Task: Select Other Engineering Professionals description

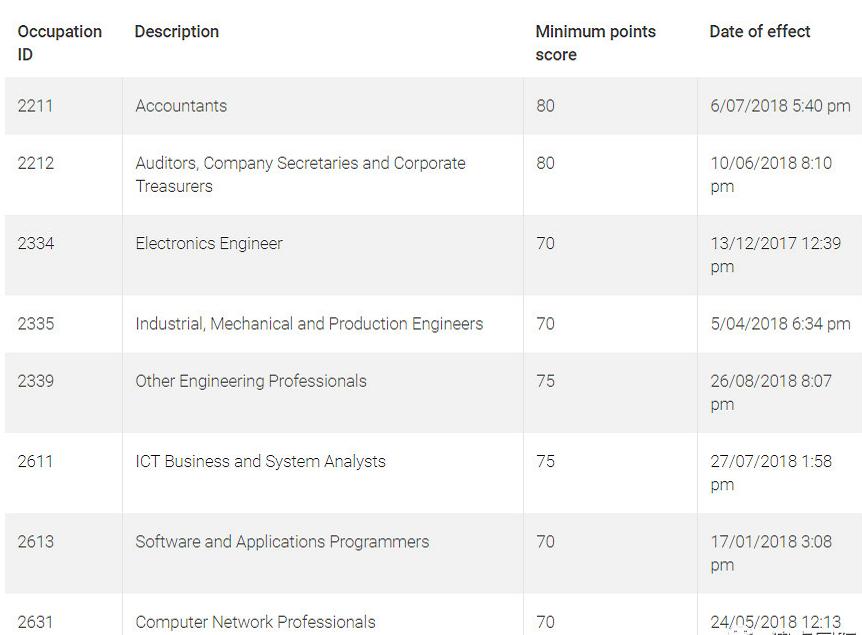Action: tap(251, 381)
